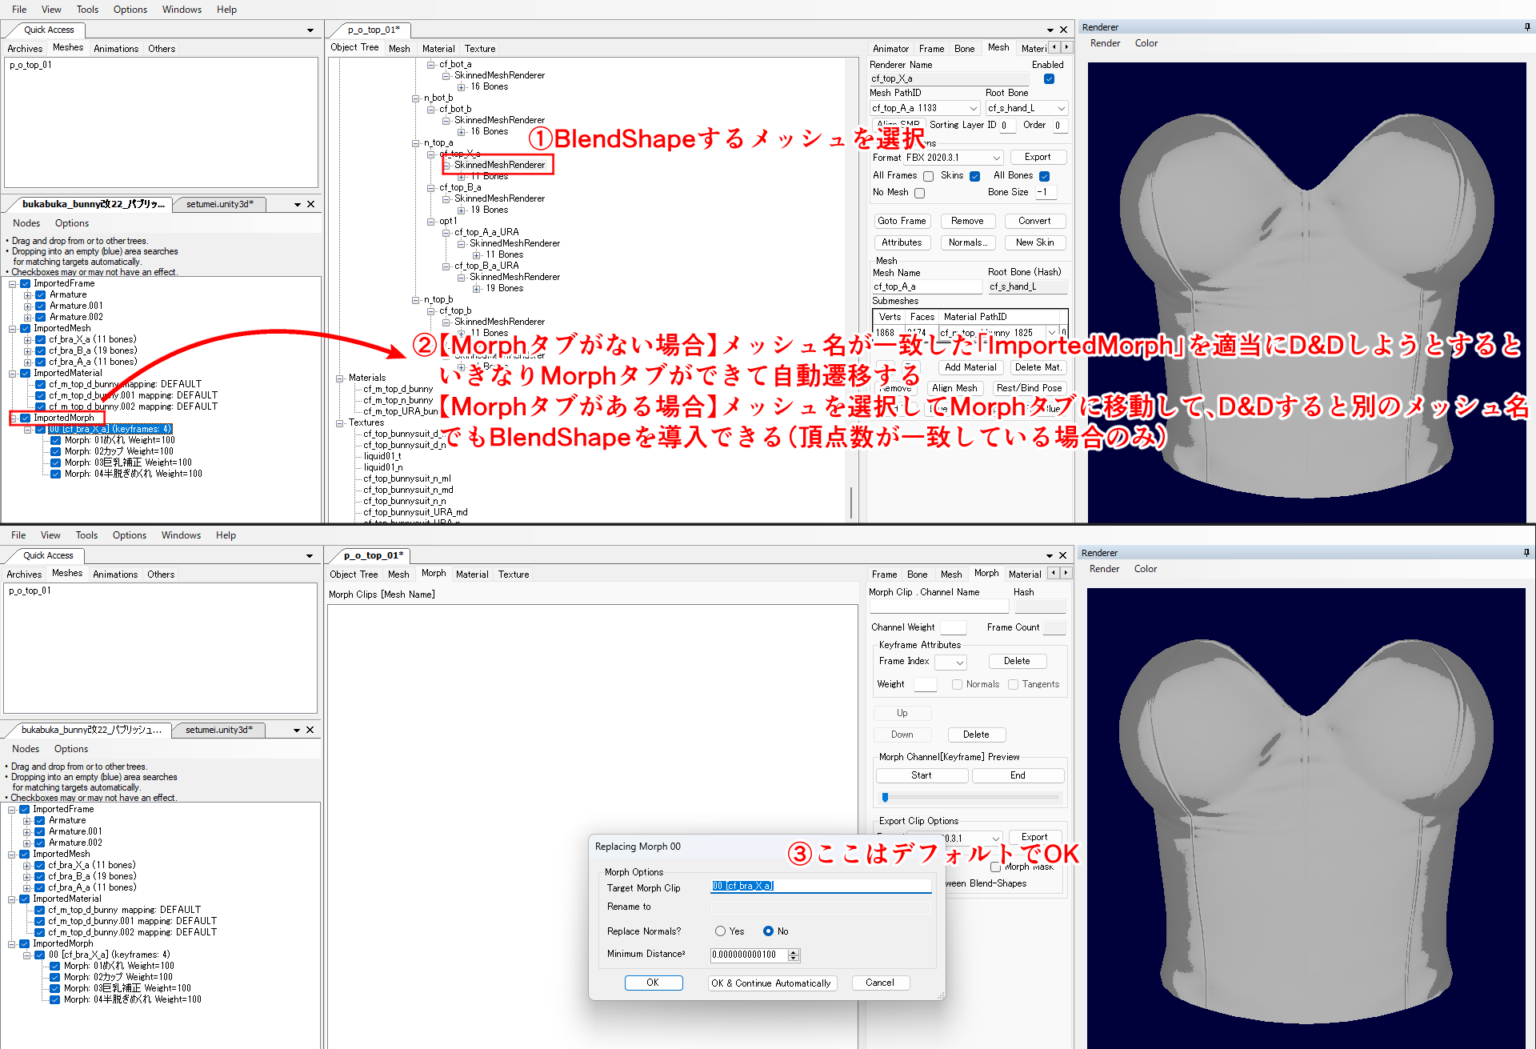The image size is (1536, 1049).
Task: Open the Tools menu
Action: [87, 9]
